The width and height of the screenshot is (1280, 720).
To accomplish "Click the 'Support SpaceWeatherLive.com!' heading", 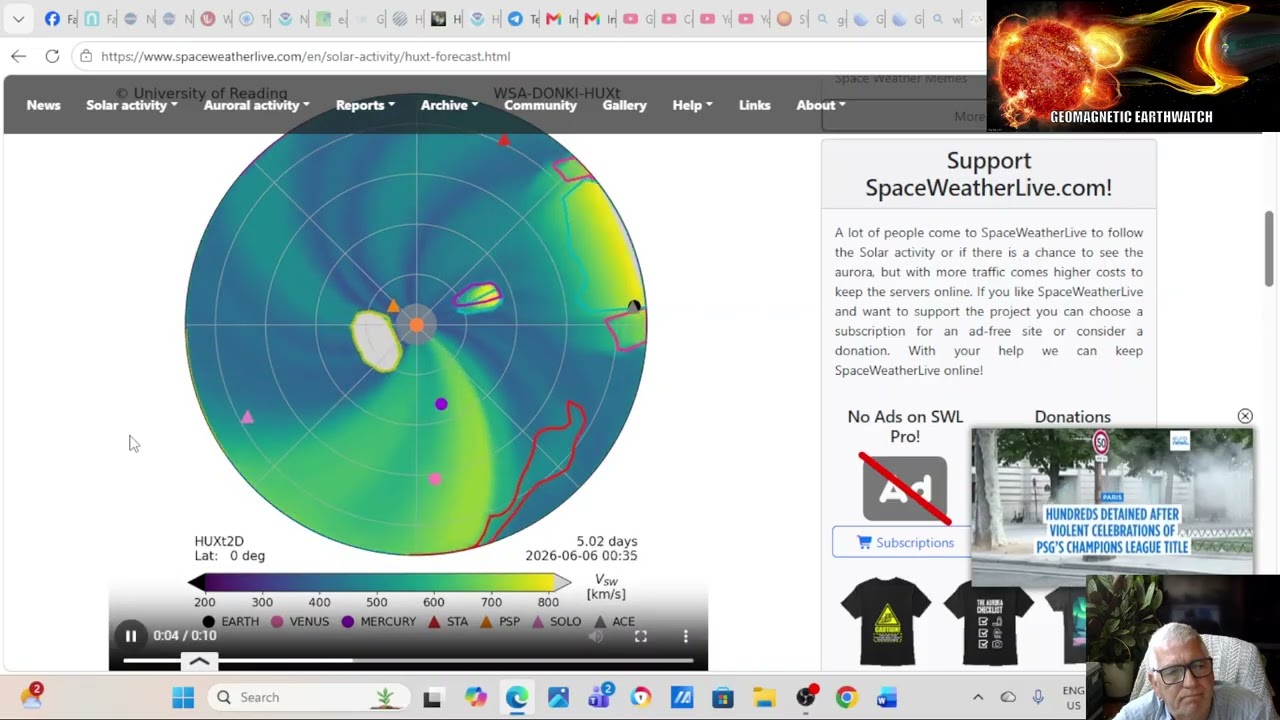I will click(988, 174).
